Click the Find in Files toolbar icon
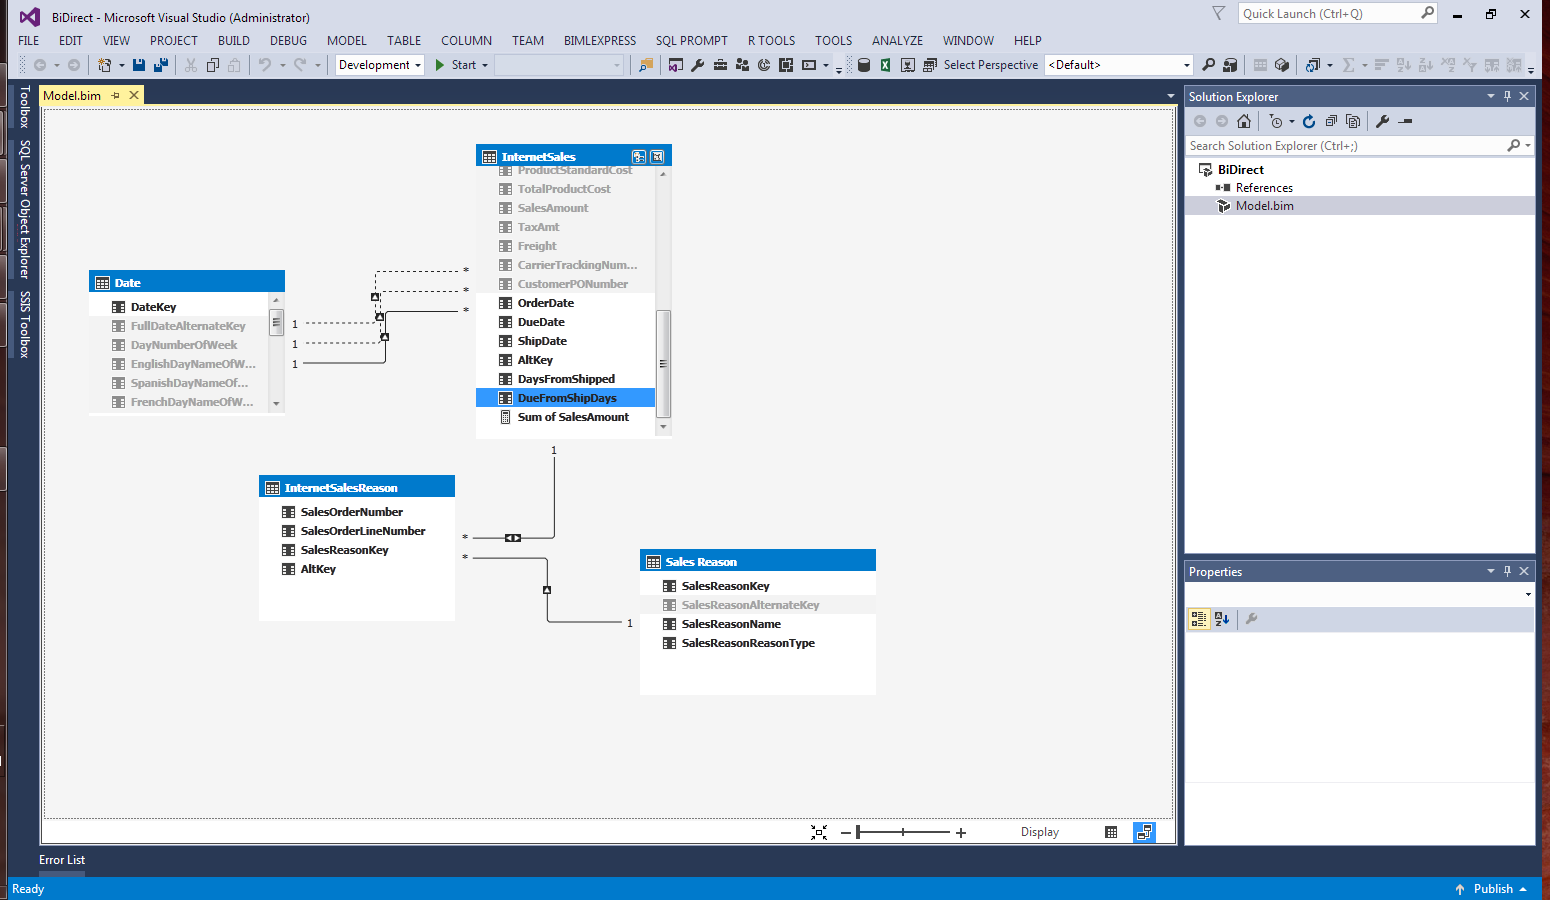Viewport: 1550px width, 900px height. tap(646, 65)
